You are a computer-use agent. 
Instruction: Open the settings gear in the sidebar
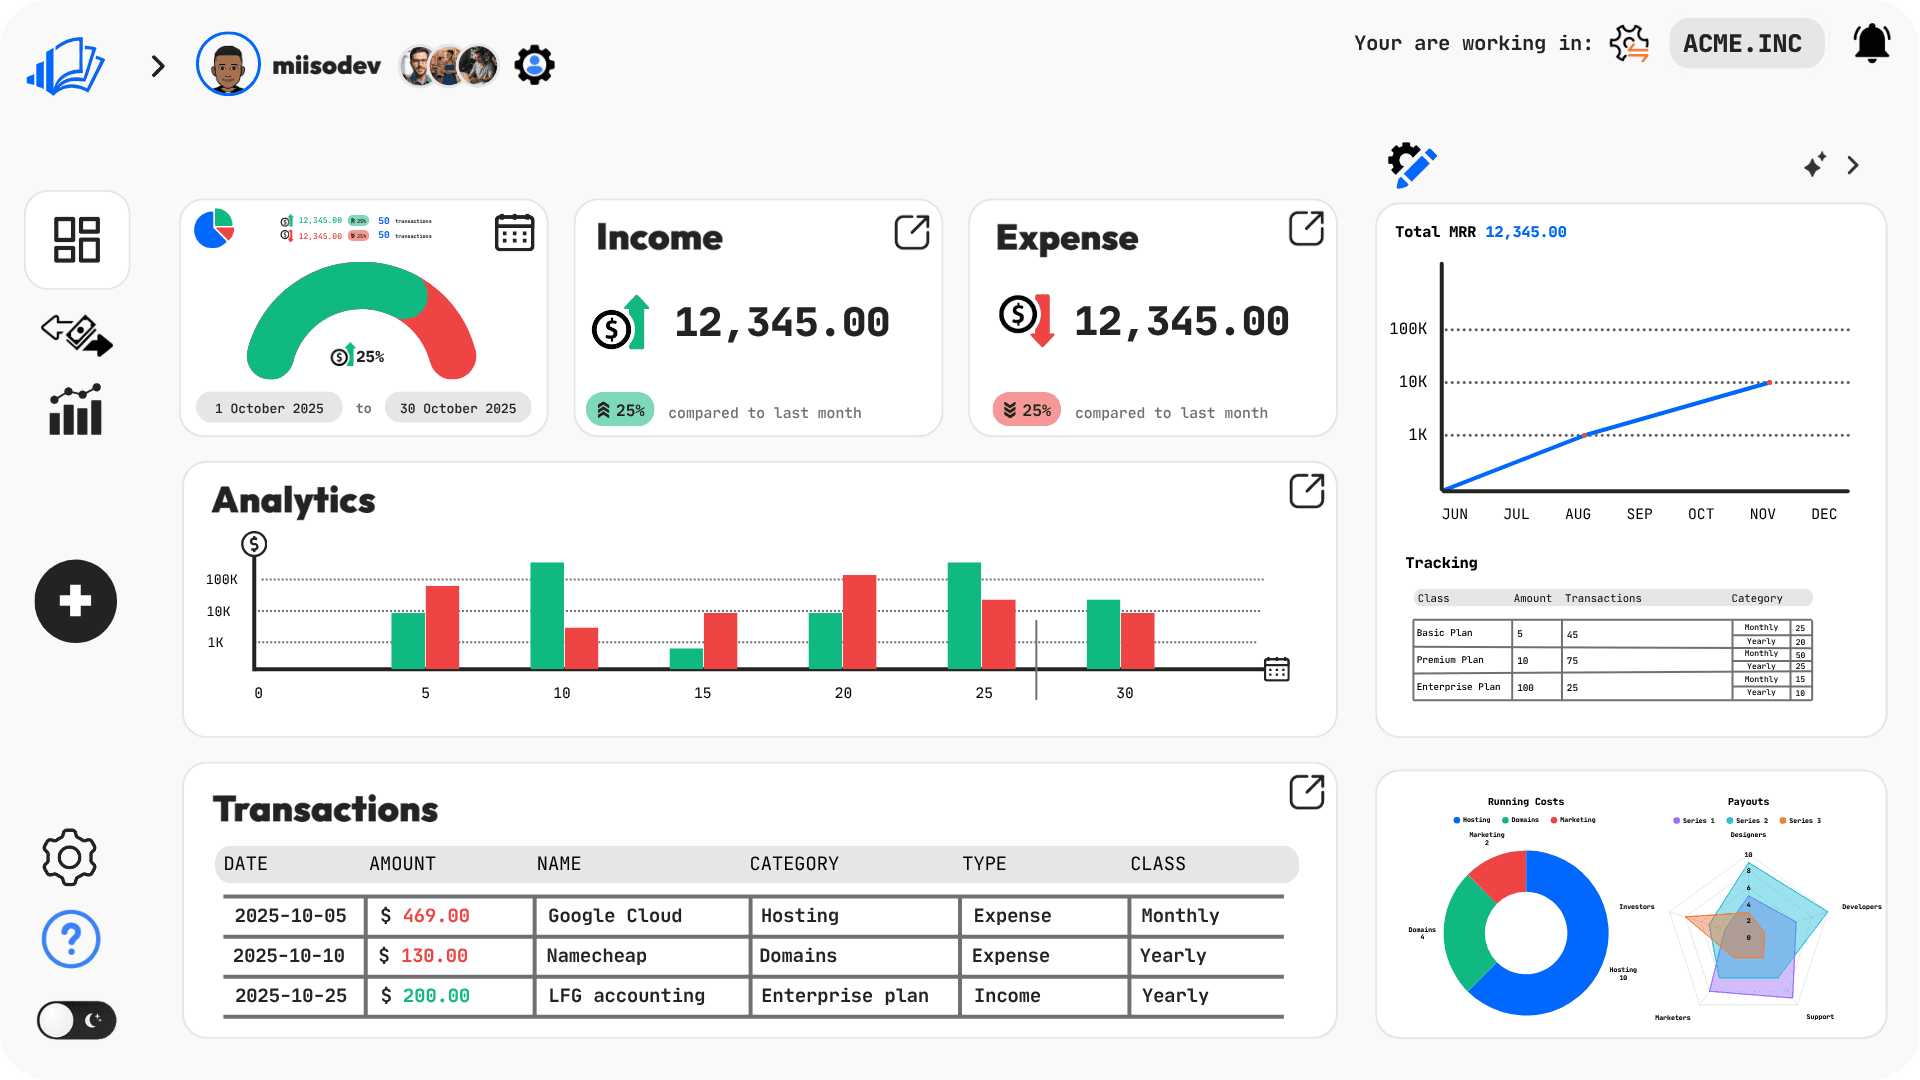(69, 857)
